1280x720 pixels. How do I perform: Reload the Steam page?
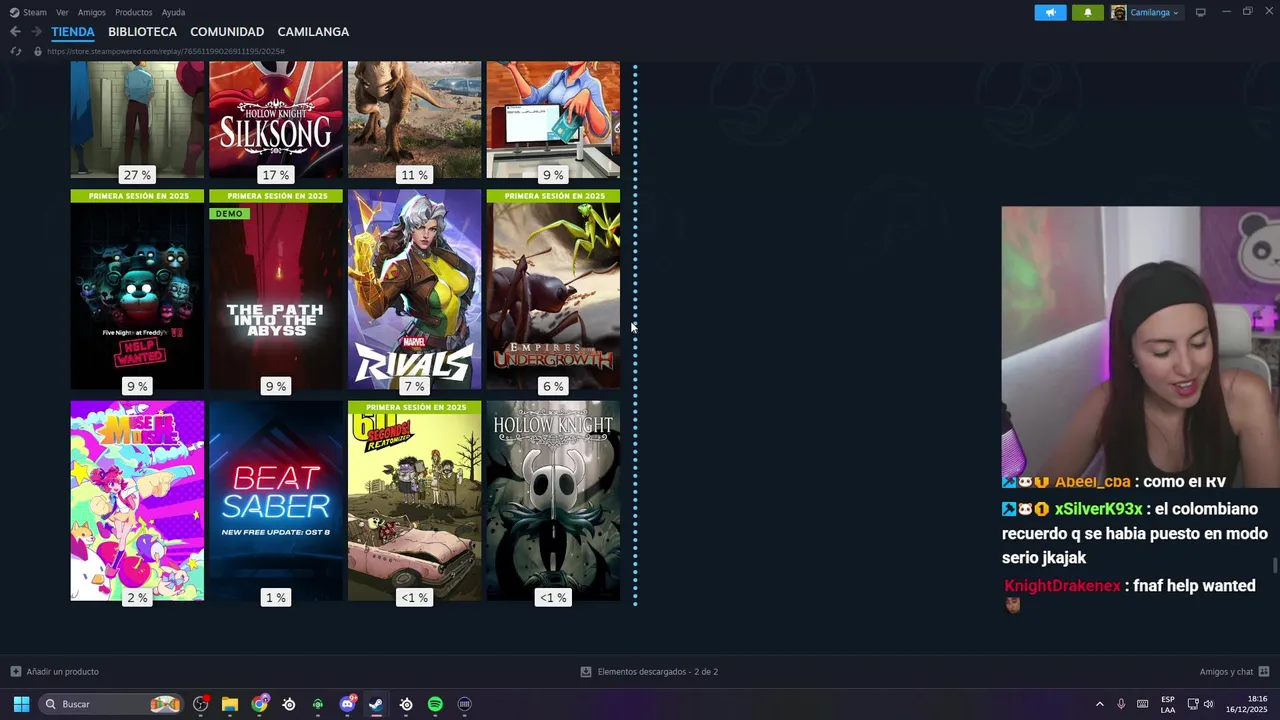point(15,51)
